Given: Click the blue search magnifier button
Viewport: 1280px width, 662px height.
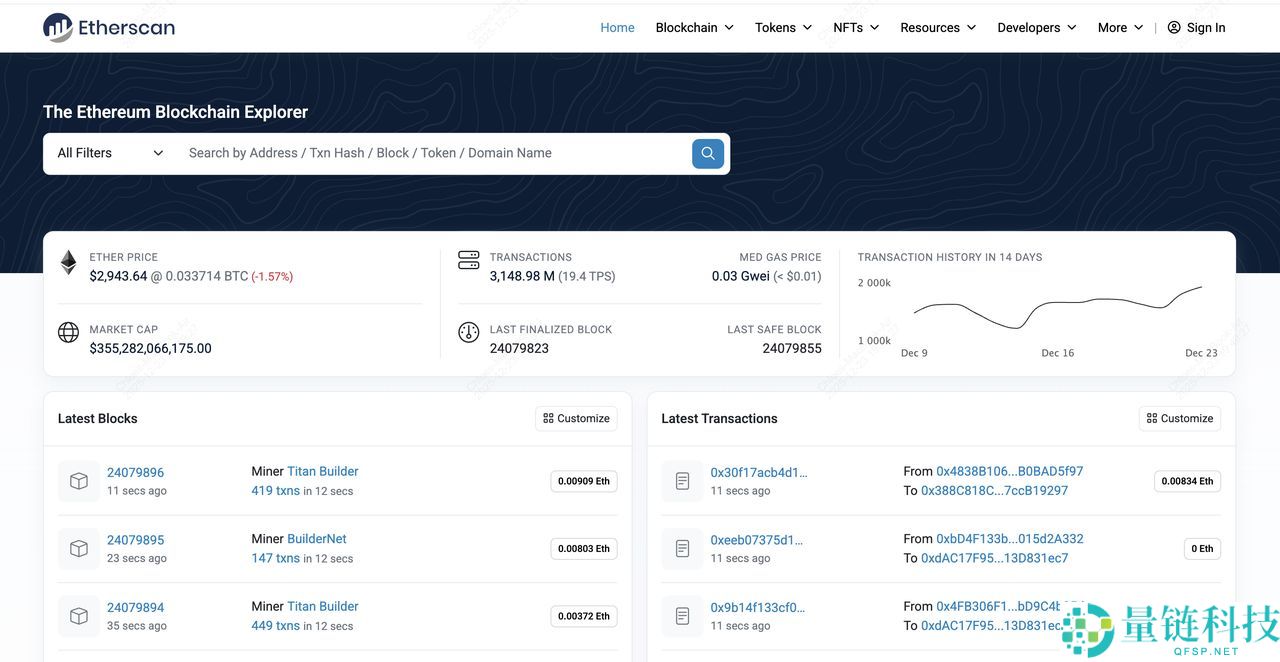Looking at the screenshot, I should click(708, 153).
